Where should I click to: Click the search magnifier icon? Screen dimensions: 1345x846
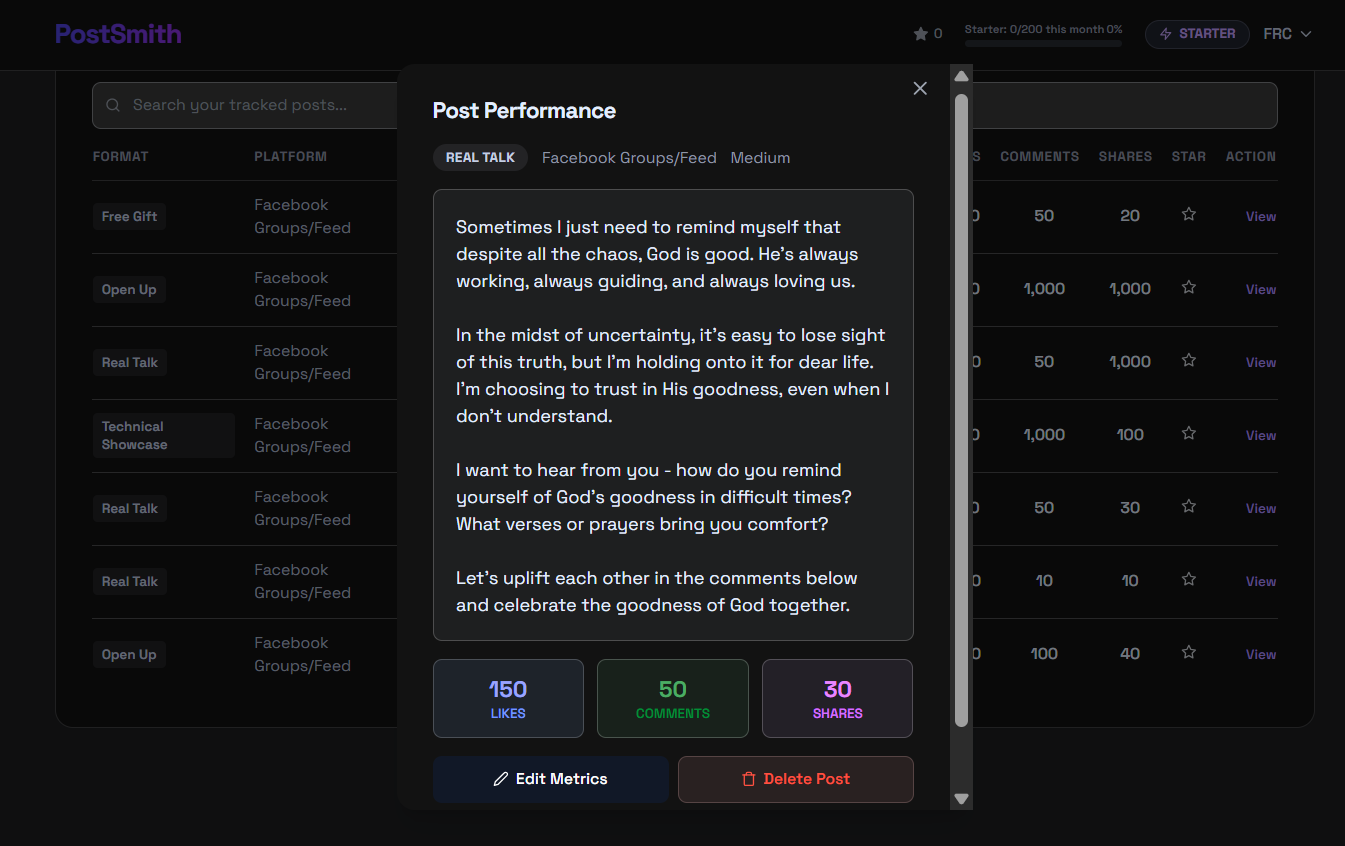pyautogui.click(x=113, y=105)
